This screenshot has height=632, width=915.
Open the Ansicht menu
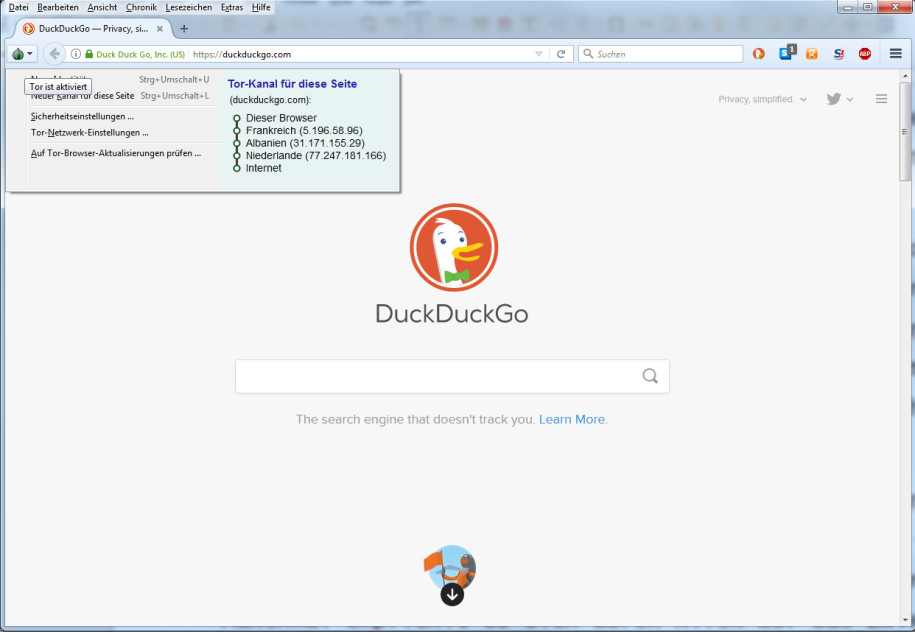pos(102,8)
